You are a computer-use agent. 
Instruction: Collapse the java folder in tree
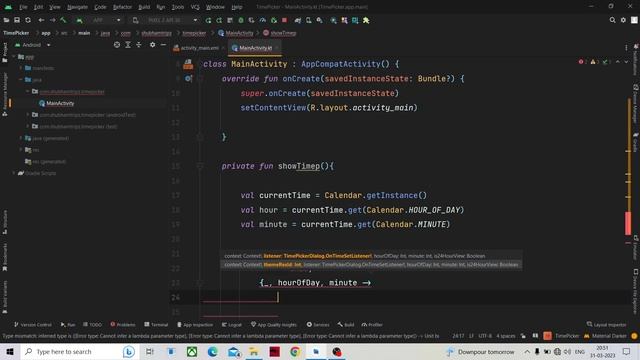click(21, 80)
